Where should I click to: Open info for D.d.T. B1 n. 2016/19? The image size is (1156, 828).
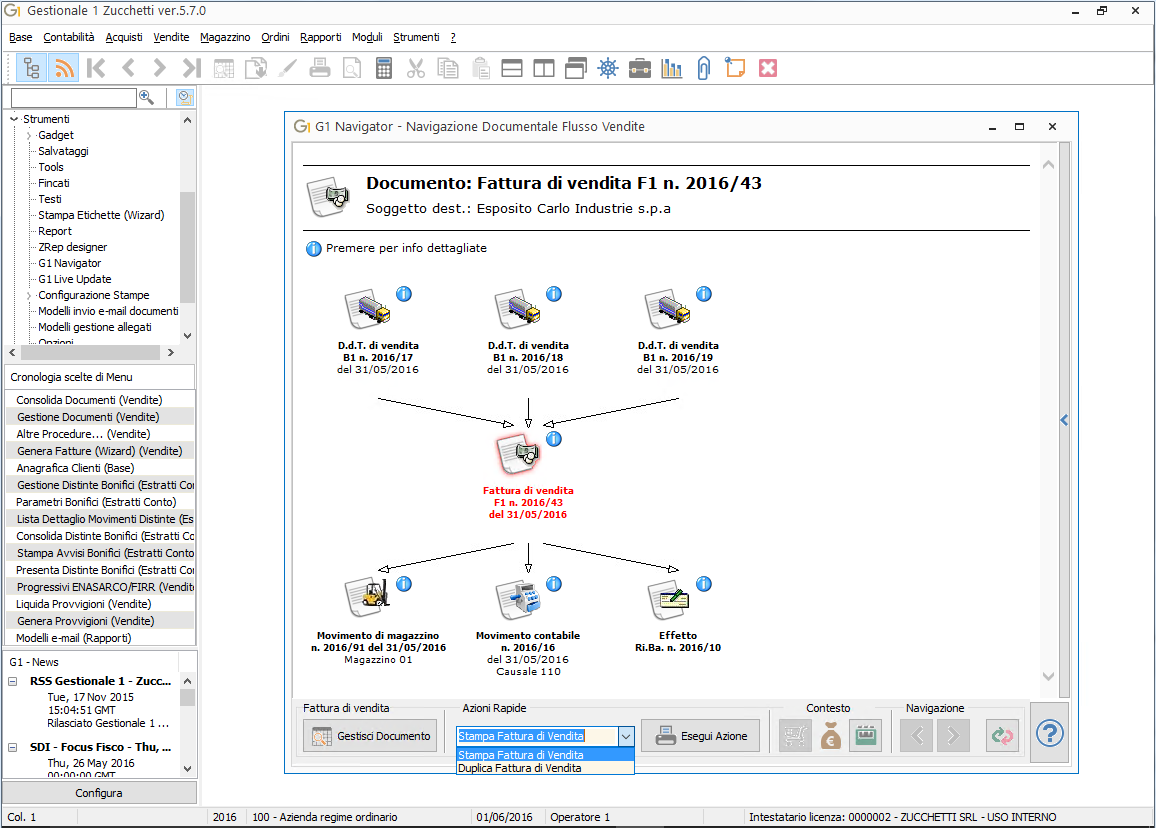click(x=704, y=294)
